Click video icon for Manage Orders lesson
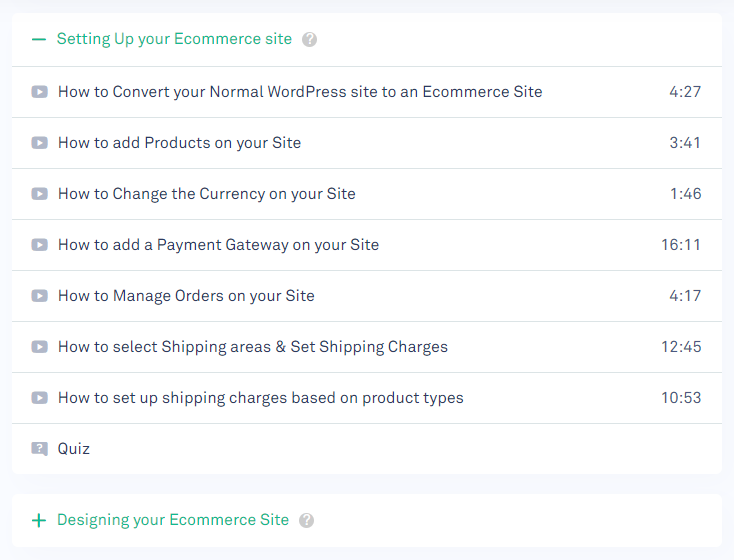Screen dimensions: 734x560 (x=39, y=296)
